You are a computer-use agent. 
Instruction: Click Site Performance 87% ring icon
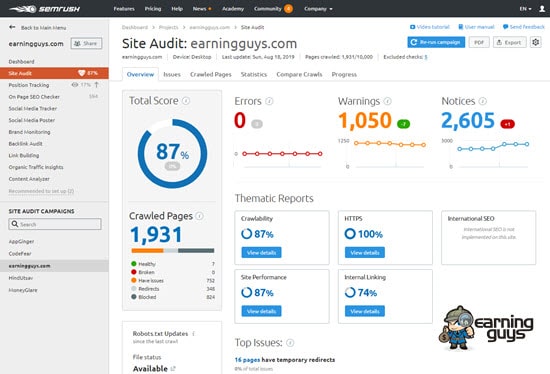point(247,292)
